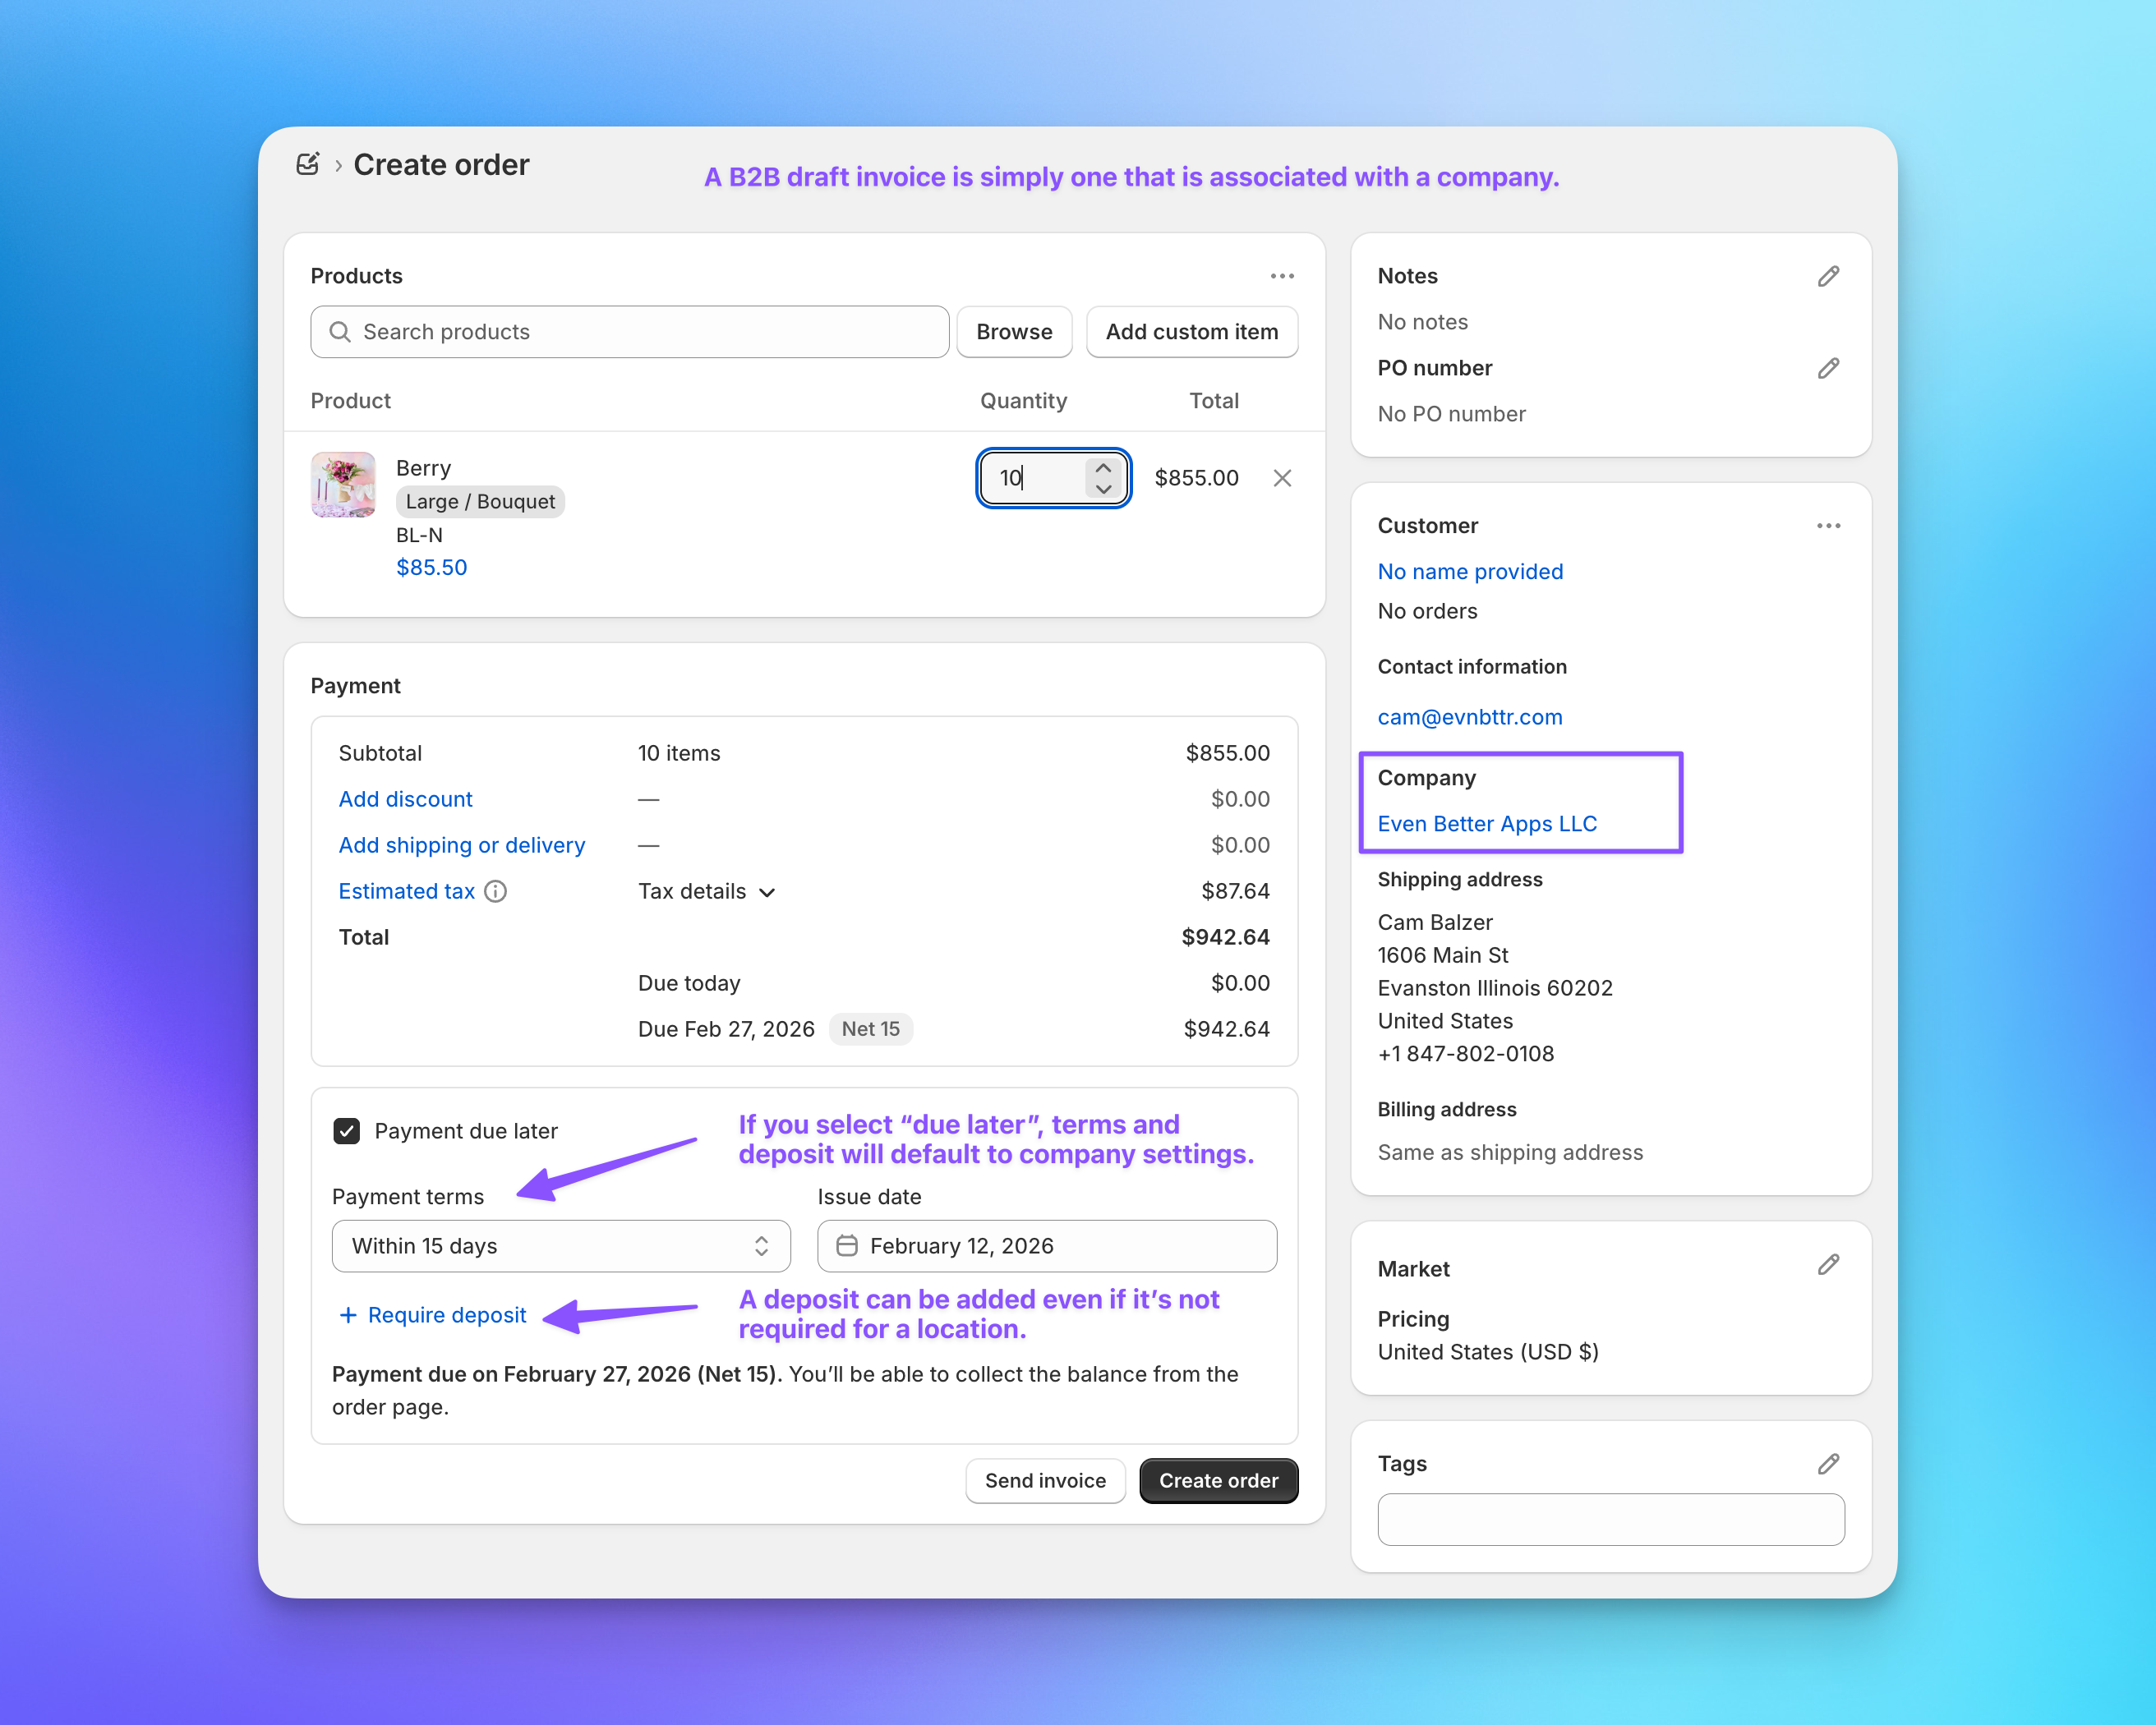2156x1725 pixels.
Task: Edit the Market settings
Action: point(1828,1265)
